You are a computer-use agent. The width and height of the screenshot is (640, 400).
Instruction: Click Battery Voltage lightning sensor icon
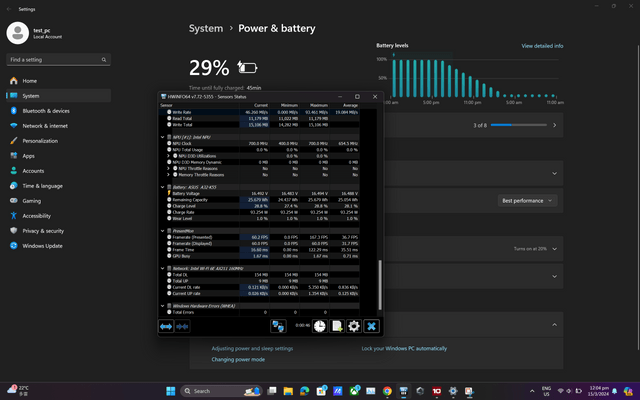(x=169, y=193)
